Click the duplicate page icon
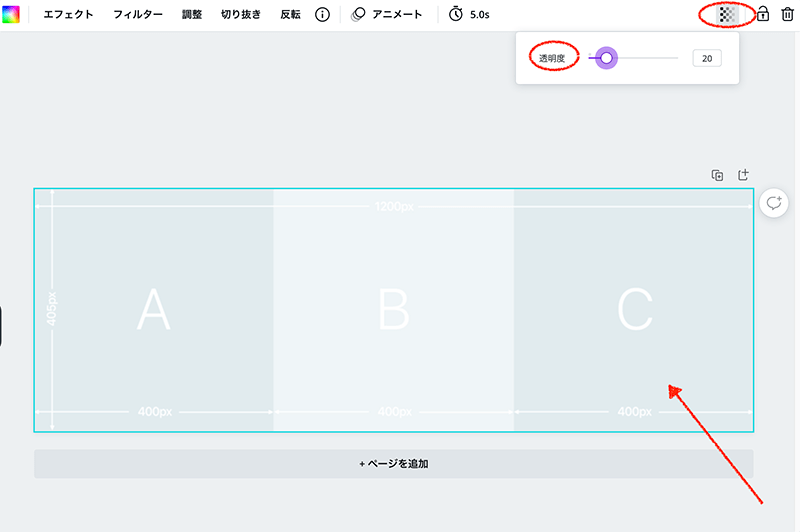Screen dimensions: 800x532 pos(717,175)
